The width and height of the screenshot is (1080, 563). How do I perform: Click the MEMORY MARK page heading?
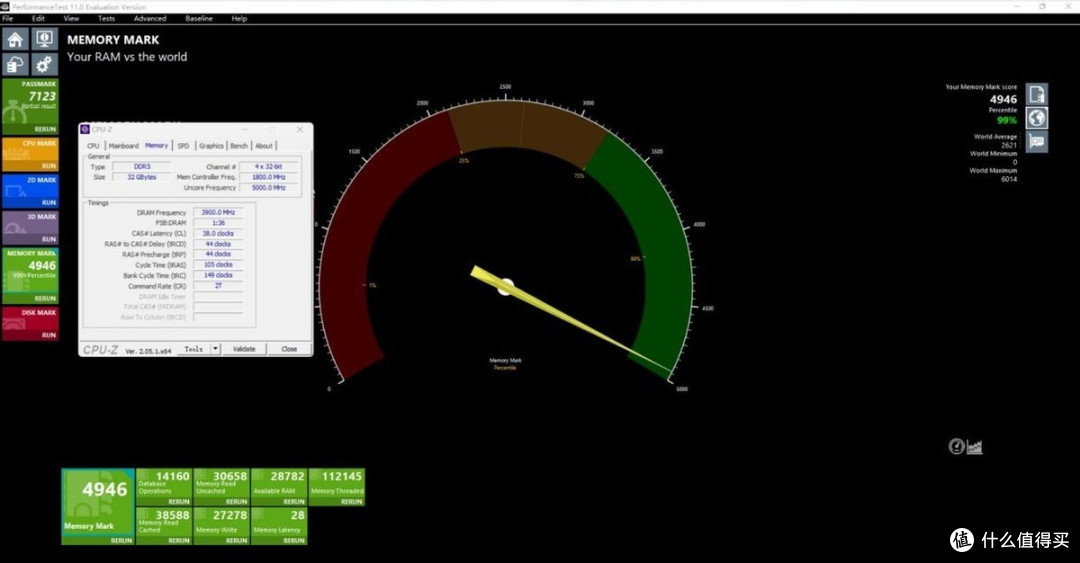(113, 40)
